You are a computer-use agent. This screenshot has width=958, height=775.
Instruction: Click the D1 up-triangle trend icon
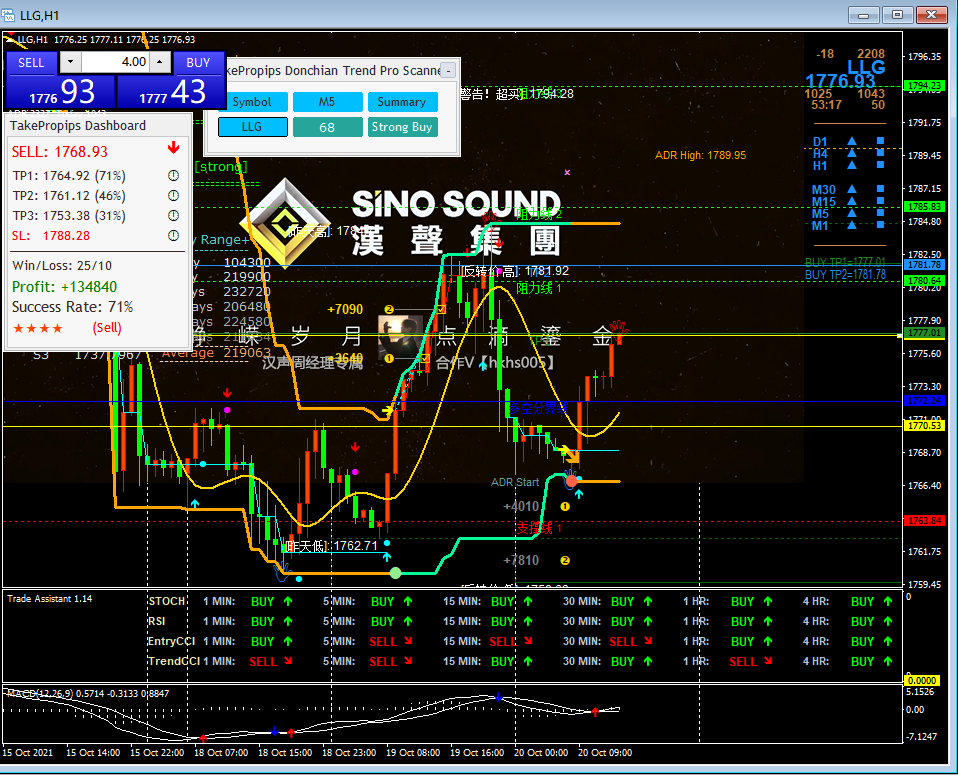(x=852, y=141)
